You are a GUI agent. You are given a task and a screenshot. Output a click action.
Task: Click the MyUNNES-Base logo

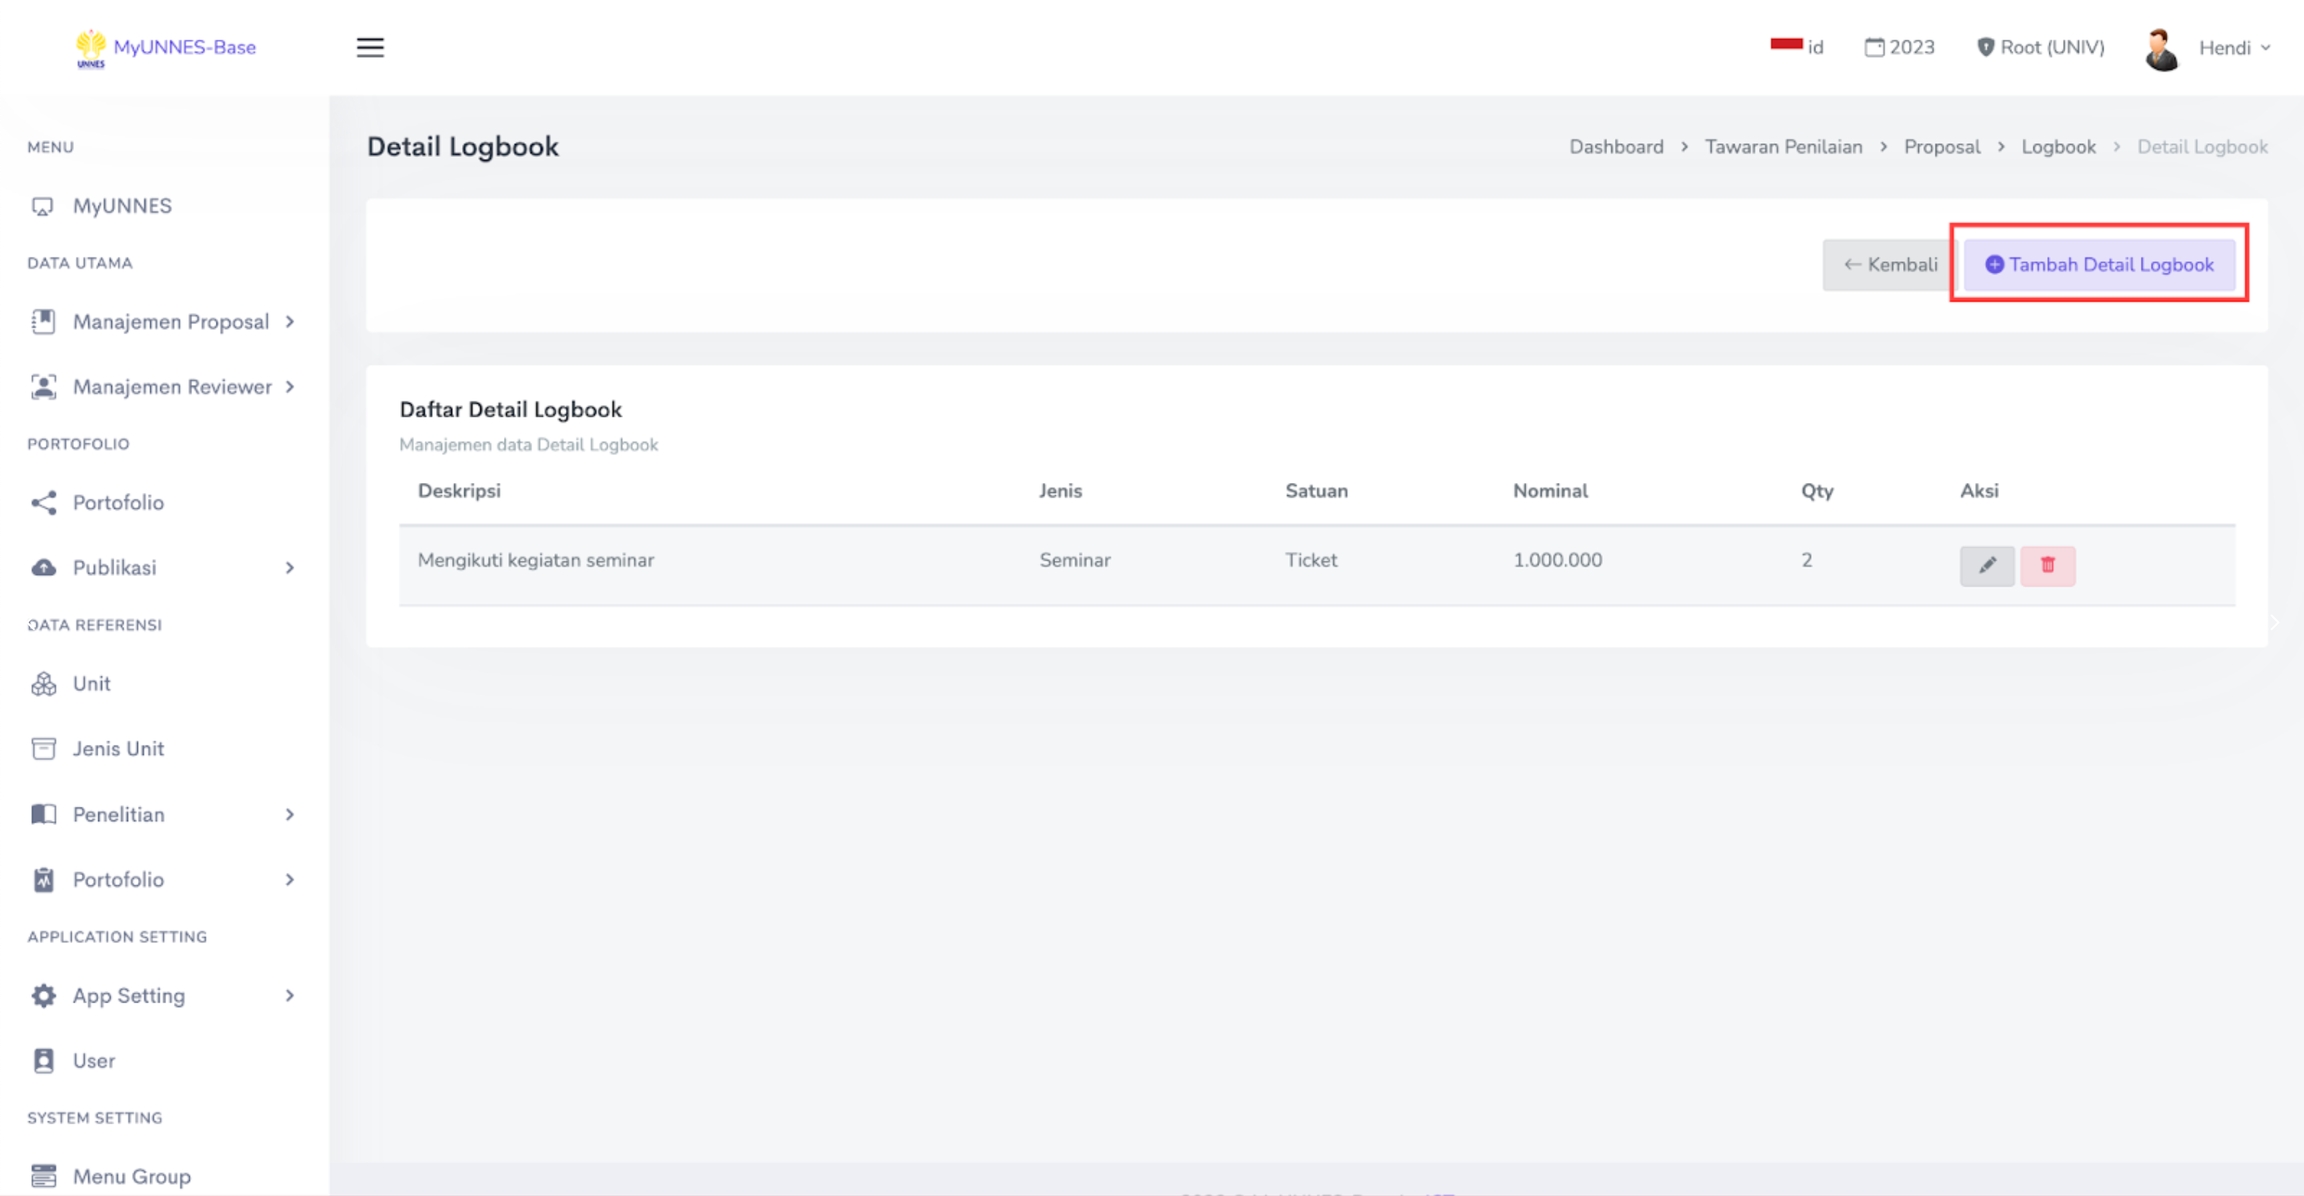click(x=166, y=47)
